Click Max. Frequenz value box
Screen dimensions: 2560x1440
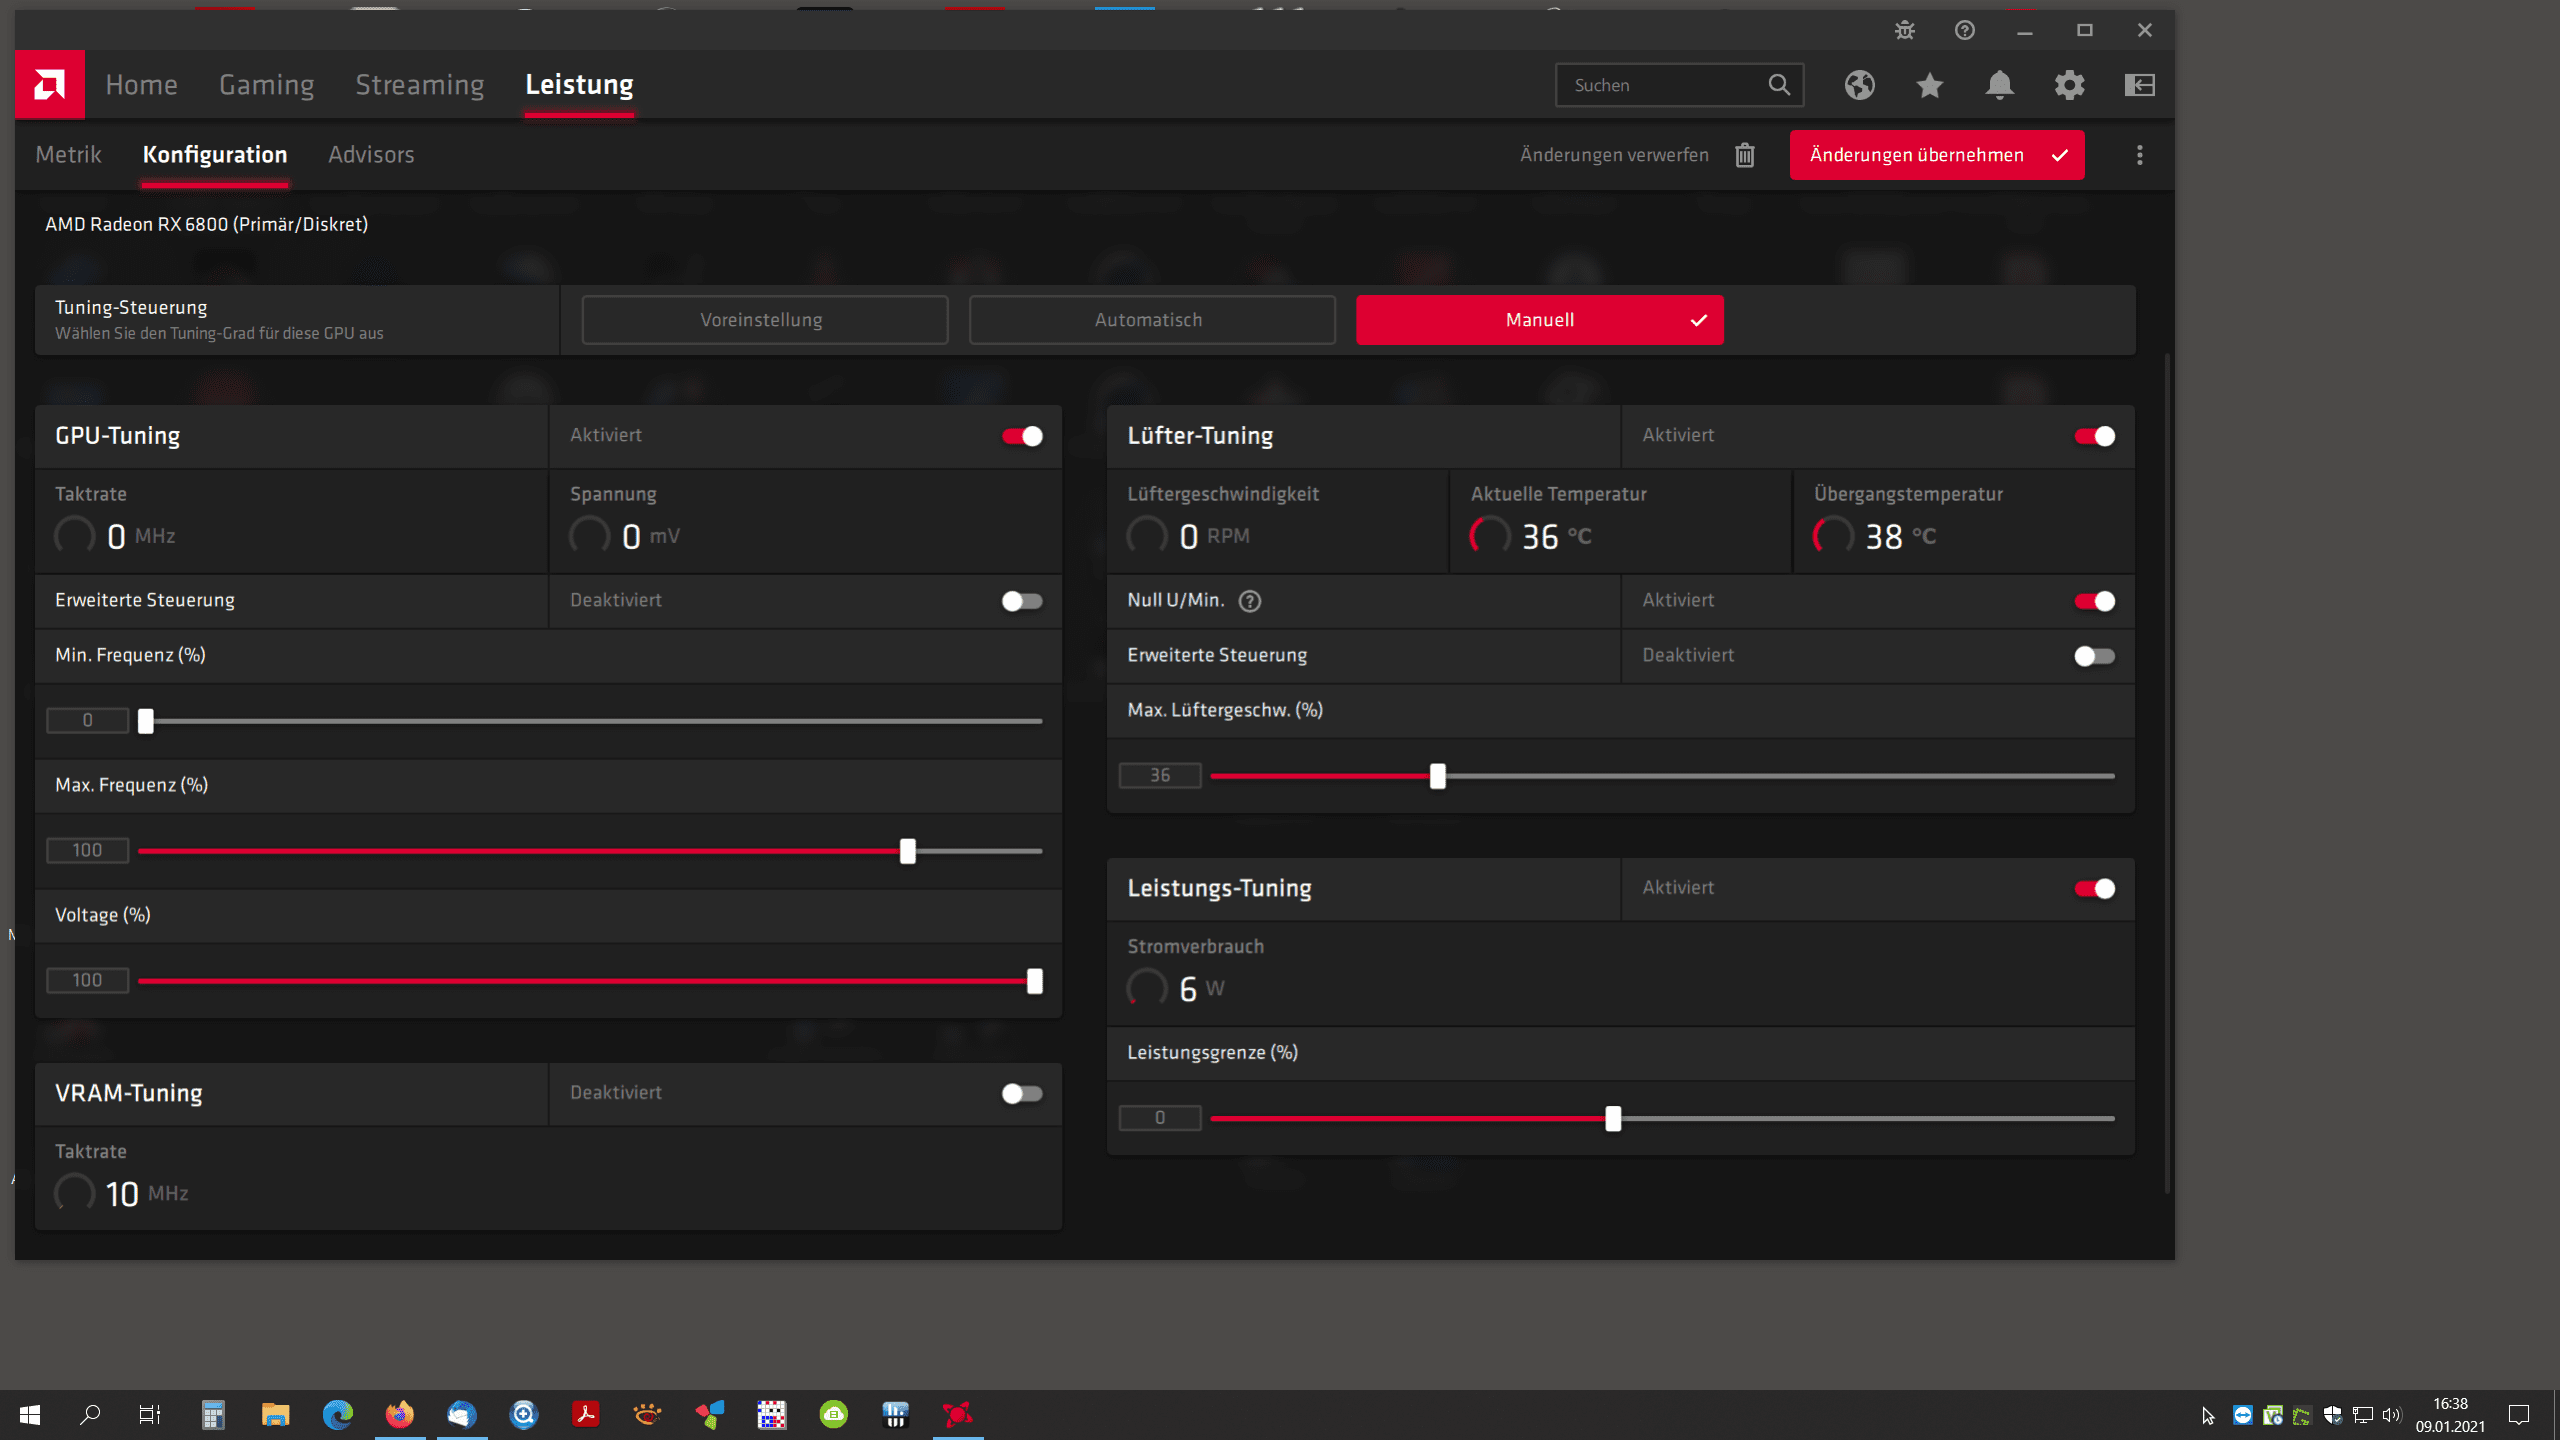(88, 851)
